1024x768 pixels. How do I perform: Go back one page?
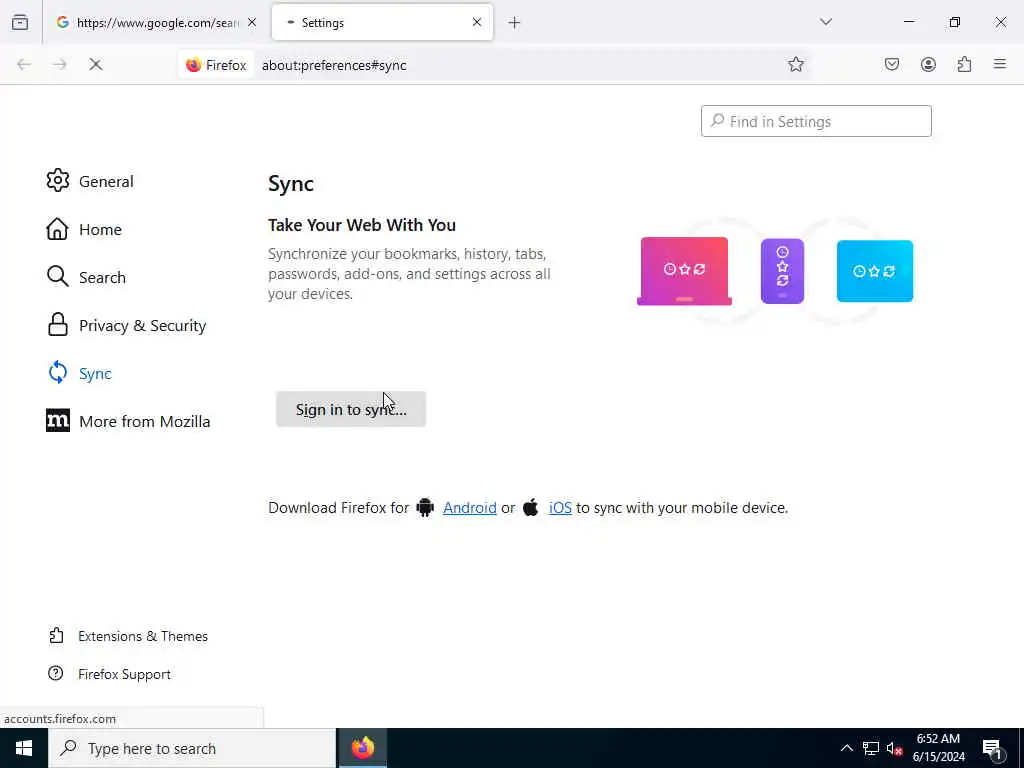(x=24, y=64)
